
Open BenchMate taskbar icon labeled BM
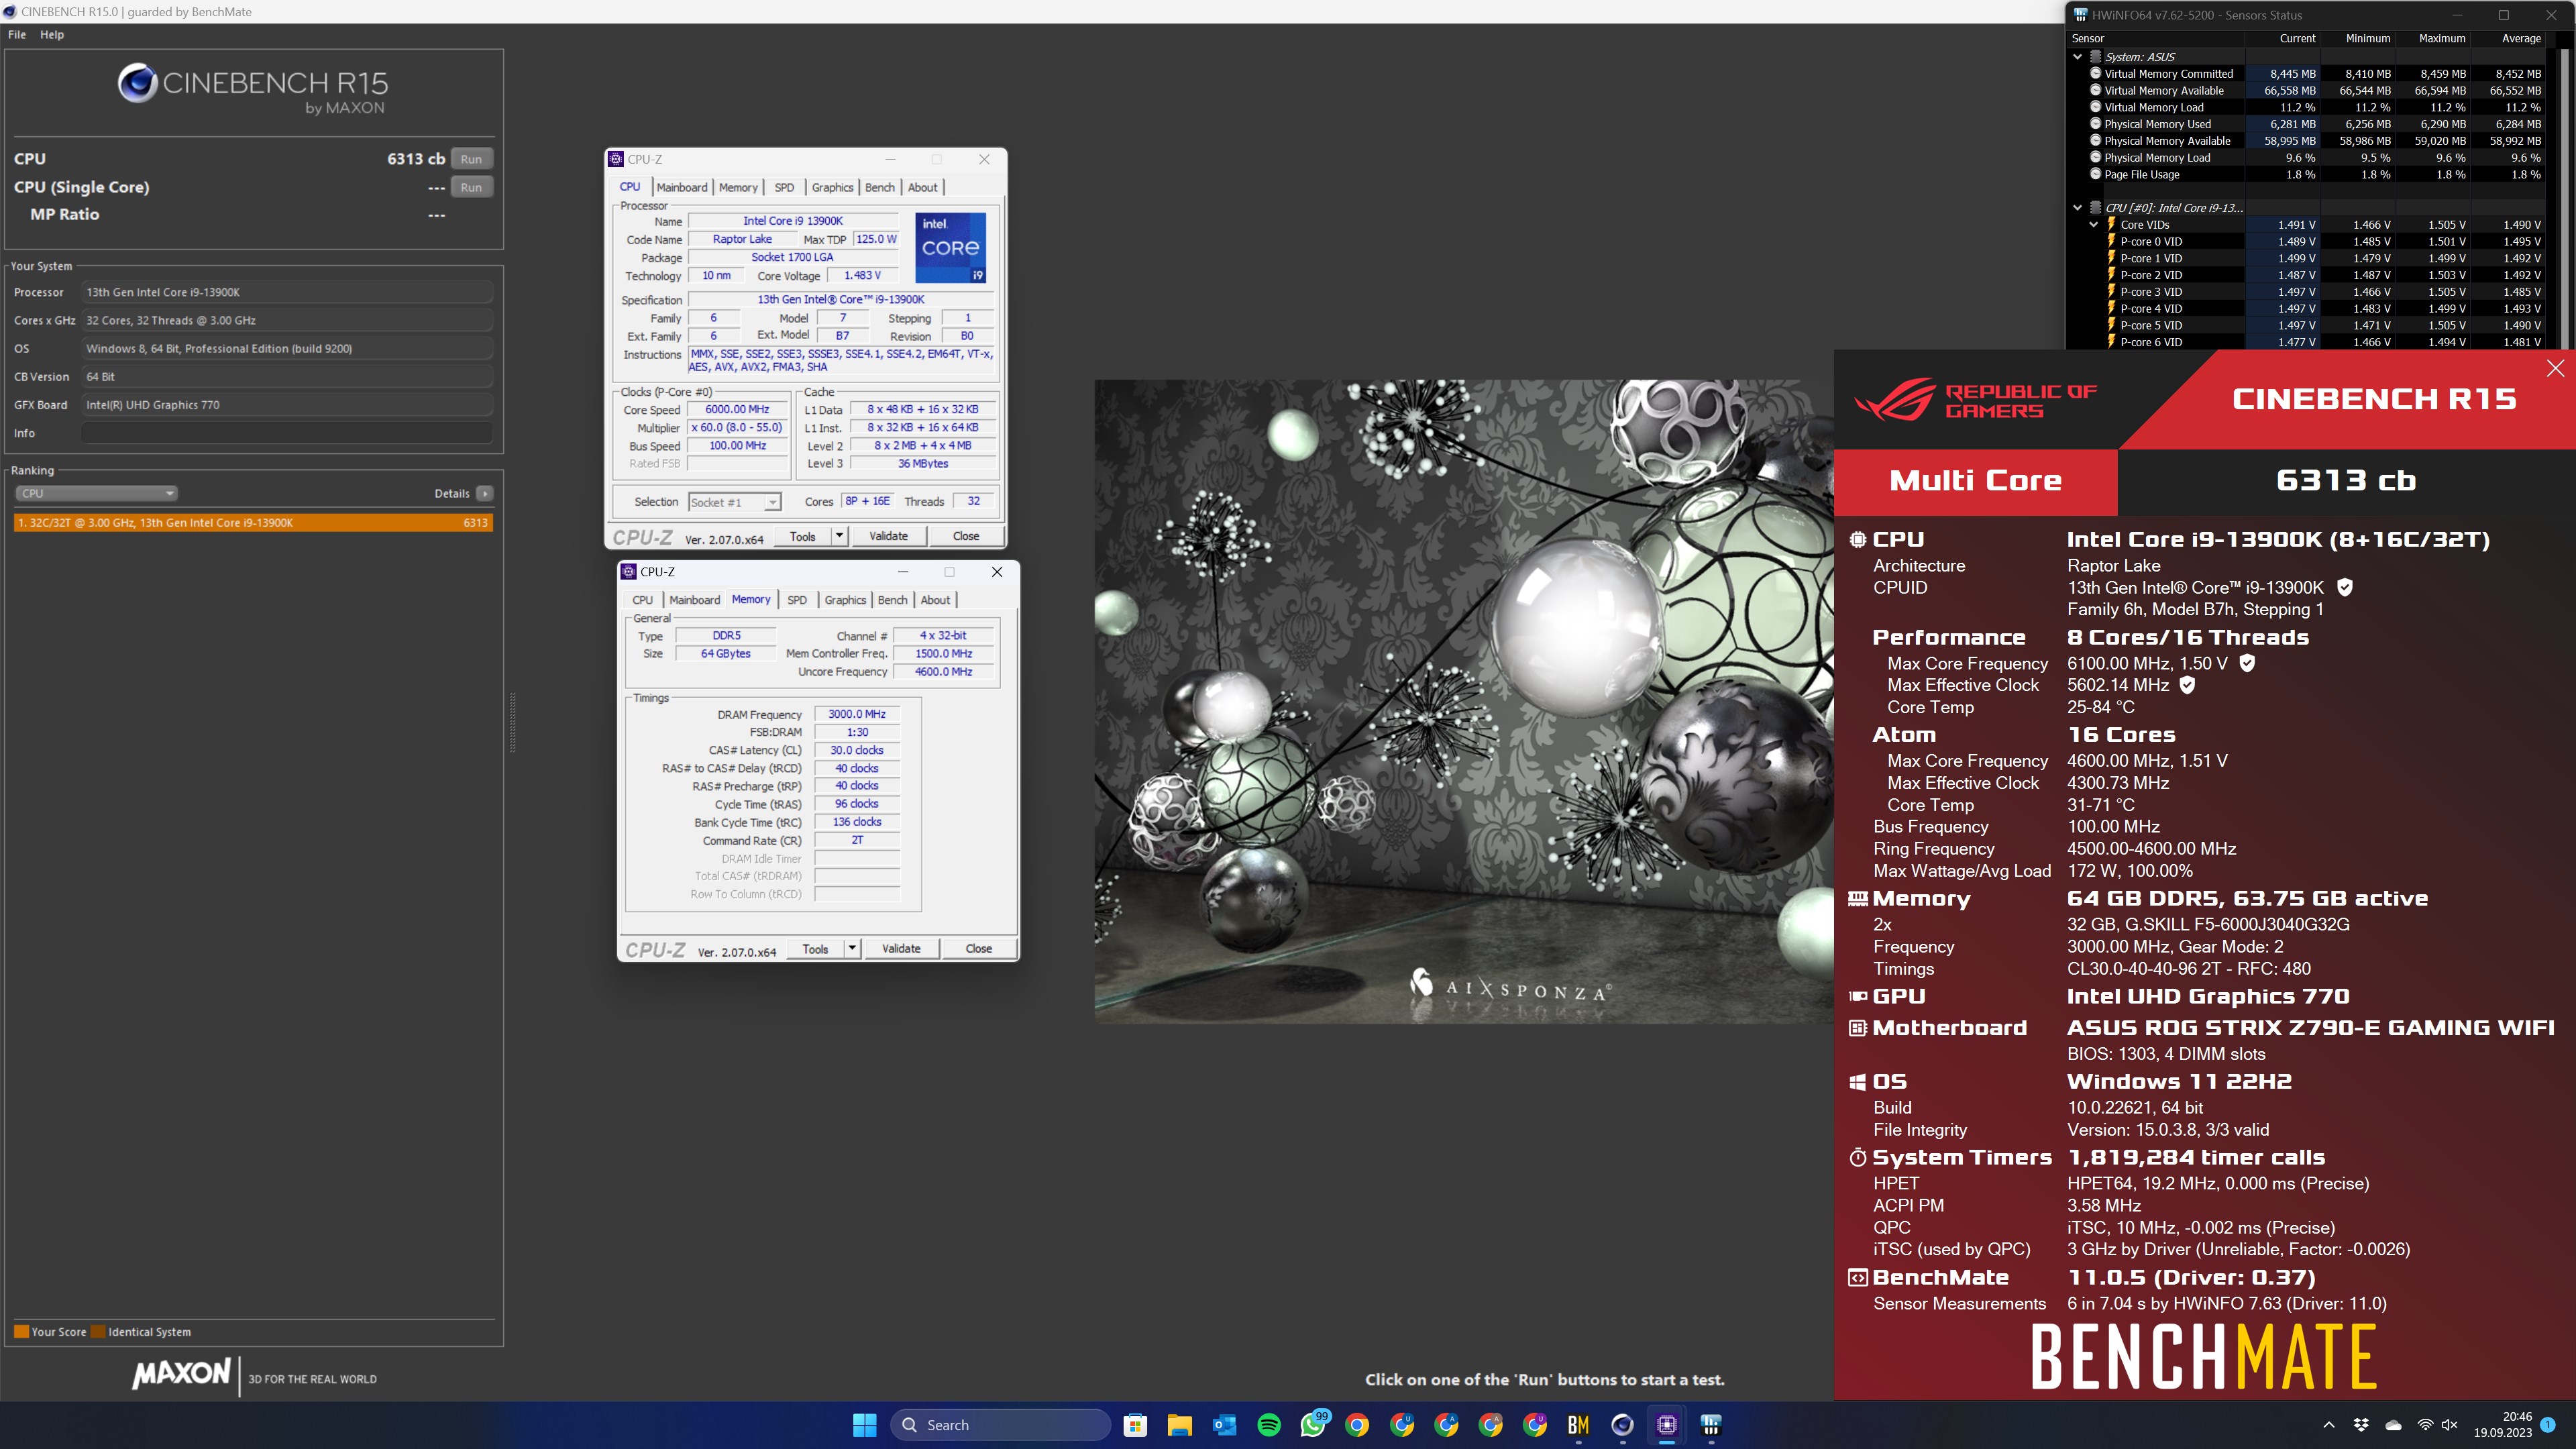(x=1578, y=1425)
